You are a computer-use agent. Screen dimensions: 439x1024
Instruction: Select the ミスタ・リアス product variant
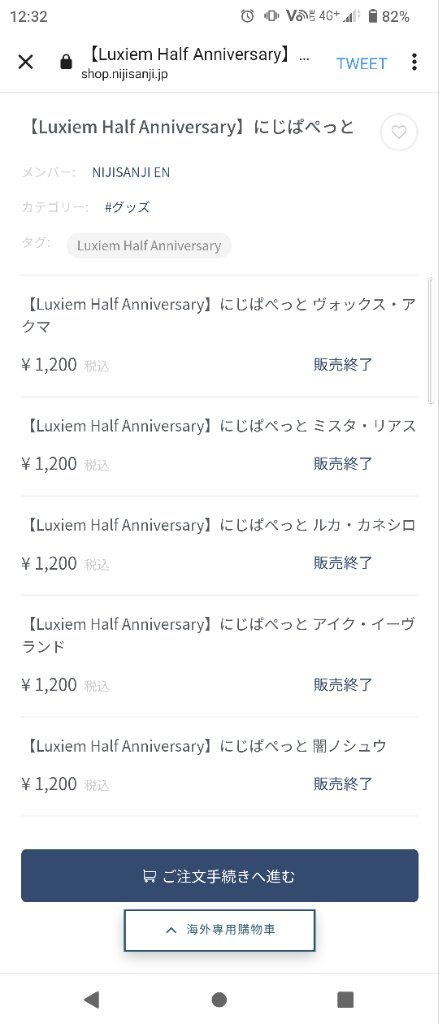(220, 446)
